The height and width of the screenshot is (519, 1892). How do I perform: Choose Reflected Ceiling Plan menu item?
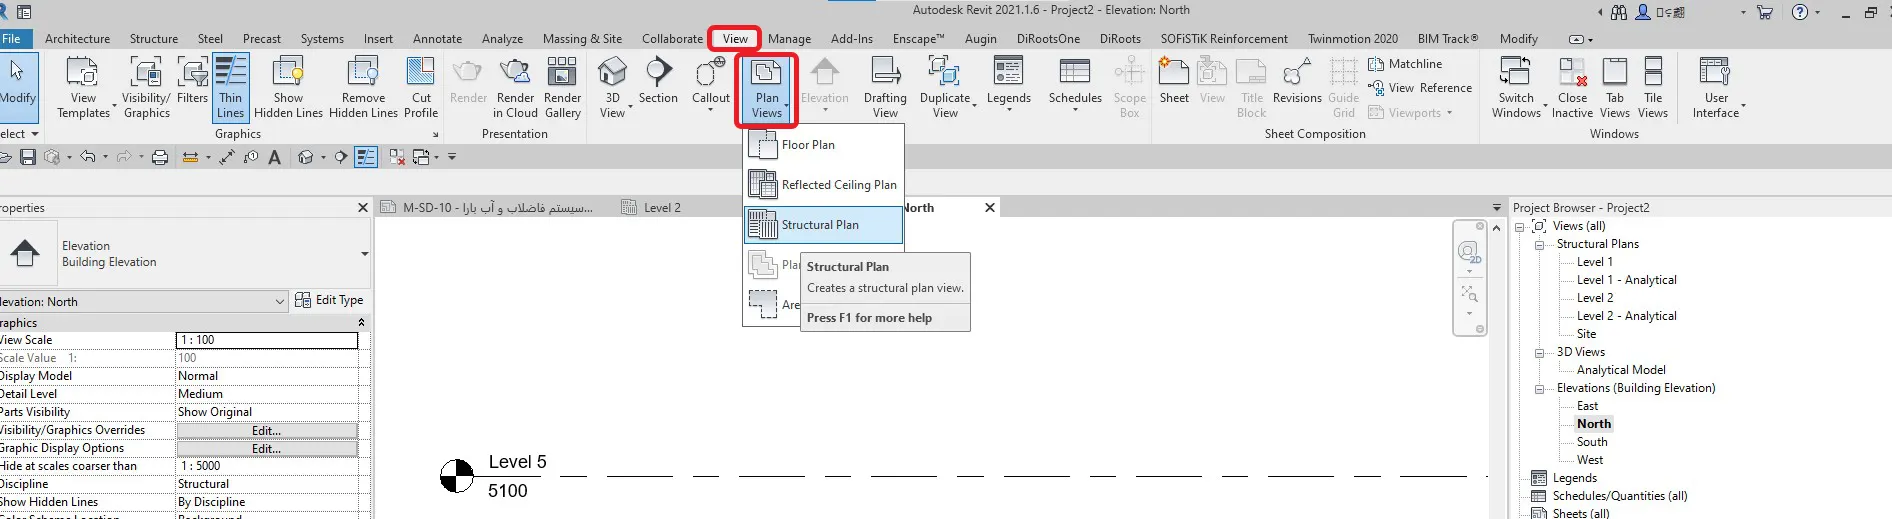click(823, 185)
